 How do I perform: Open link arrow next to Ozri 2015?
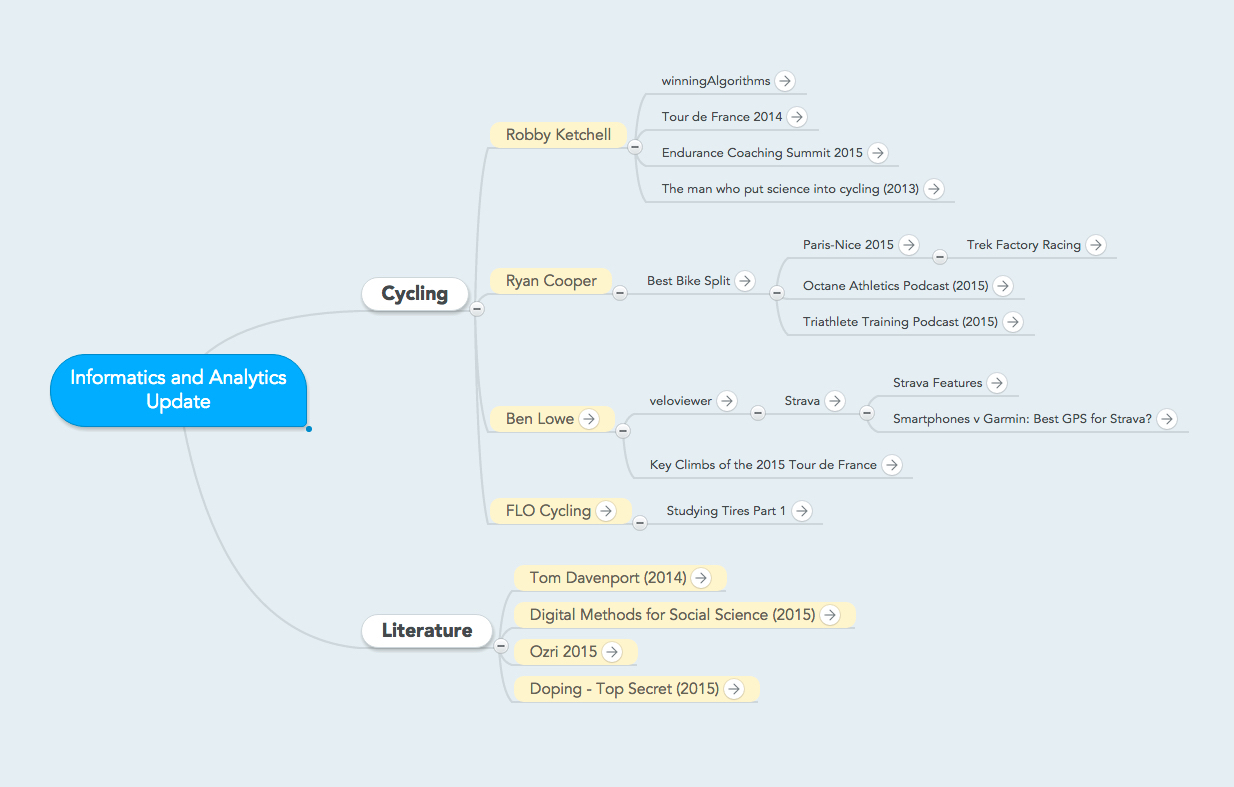pyautogui.click(x=612, y=652)
